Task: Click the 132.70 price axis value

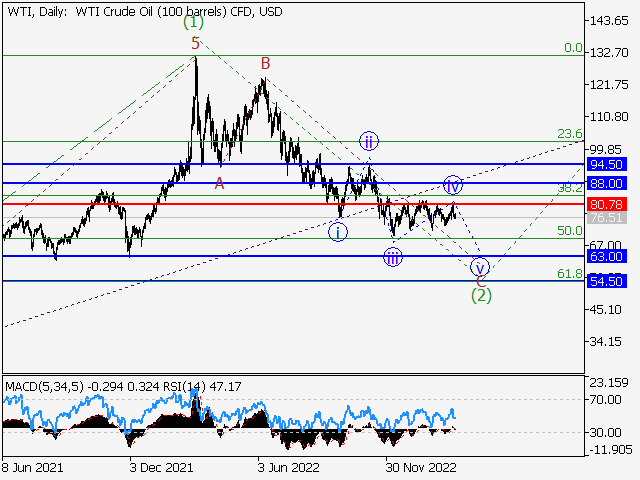Action: pyautogui.click(x=609, y=53)
